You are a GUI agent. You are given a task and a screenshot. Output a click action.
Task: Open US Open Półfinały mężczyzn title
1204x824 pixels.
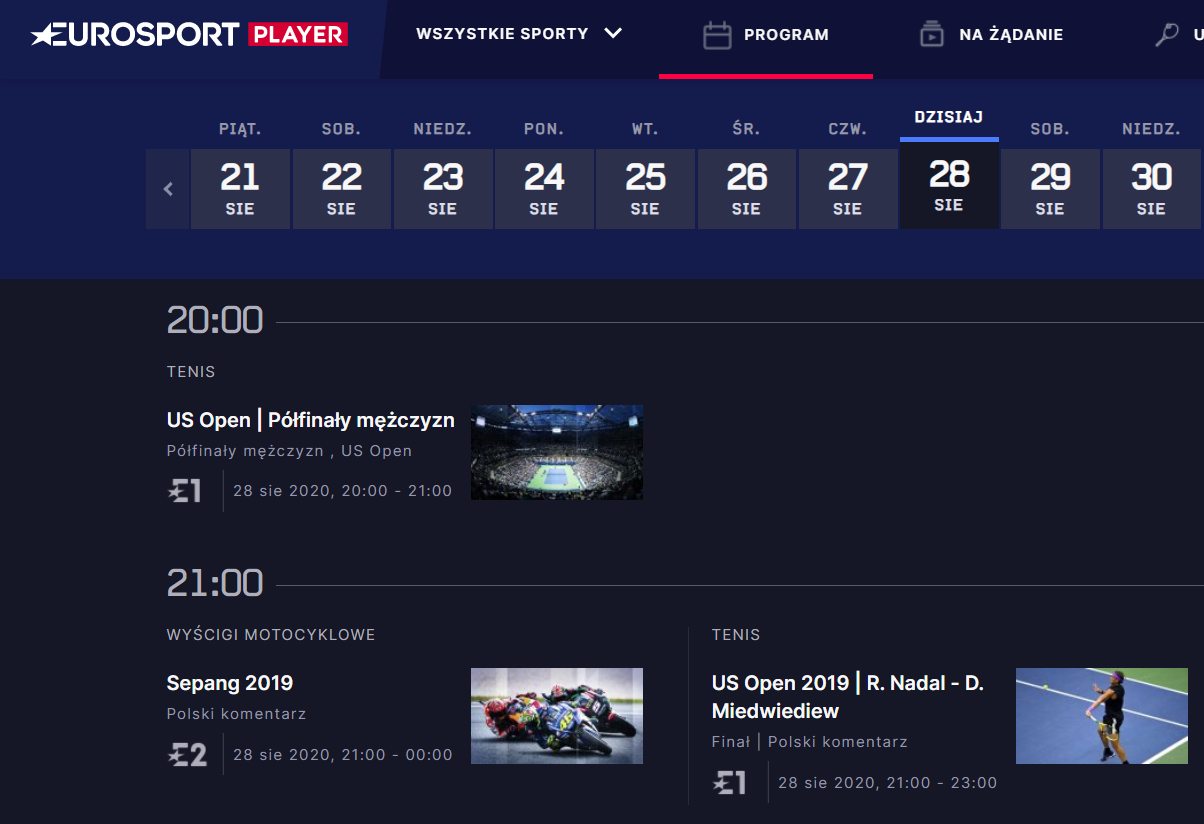(310, 420)
